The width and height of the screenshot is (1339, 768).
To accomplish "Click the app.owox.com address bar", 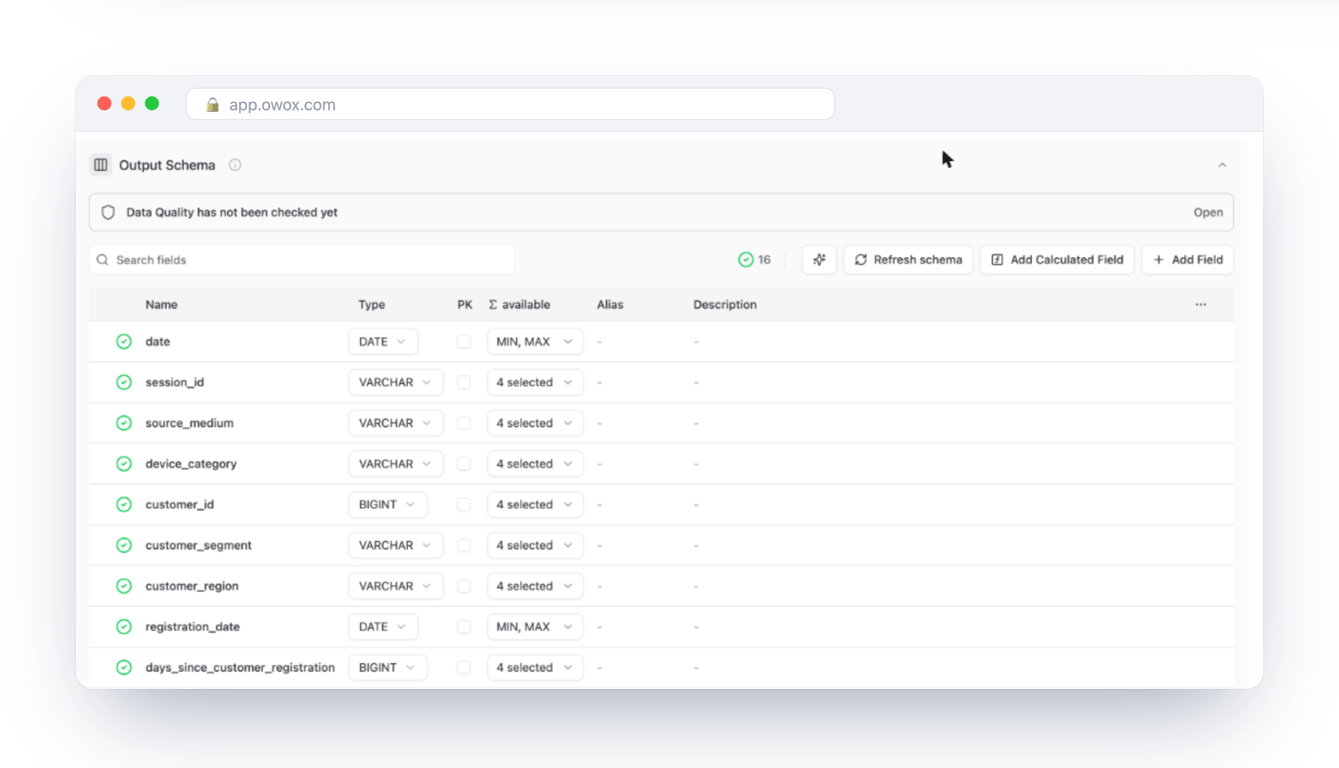I will click(x=510, y=105).
